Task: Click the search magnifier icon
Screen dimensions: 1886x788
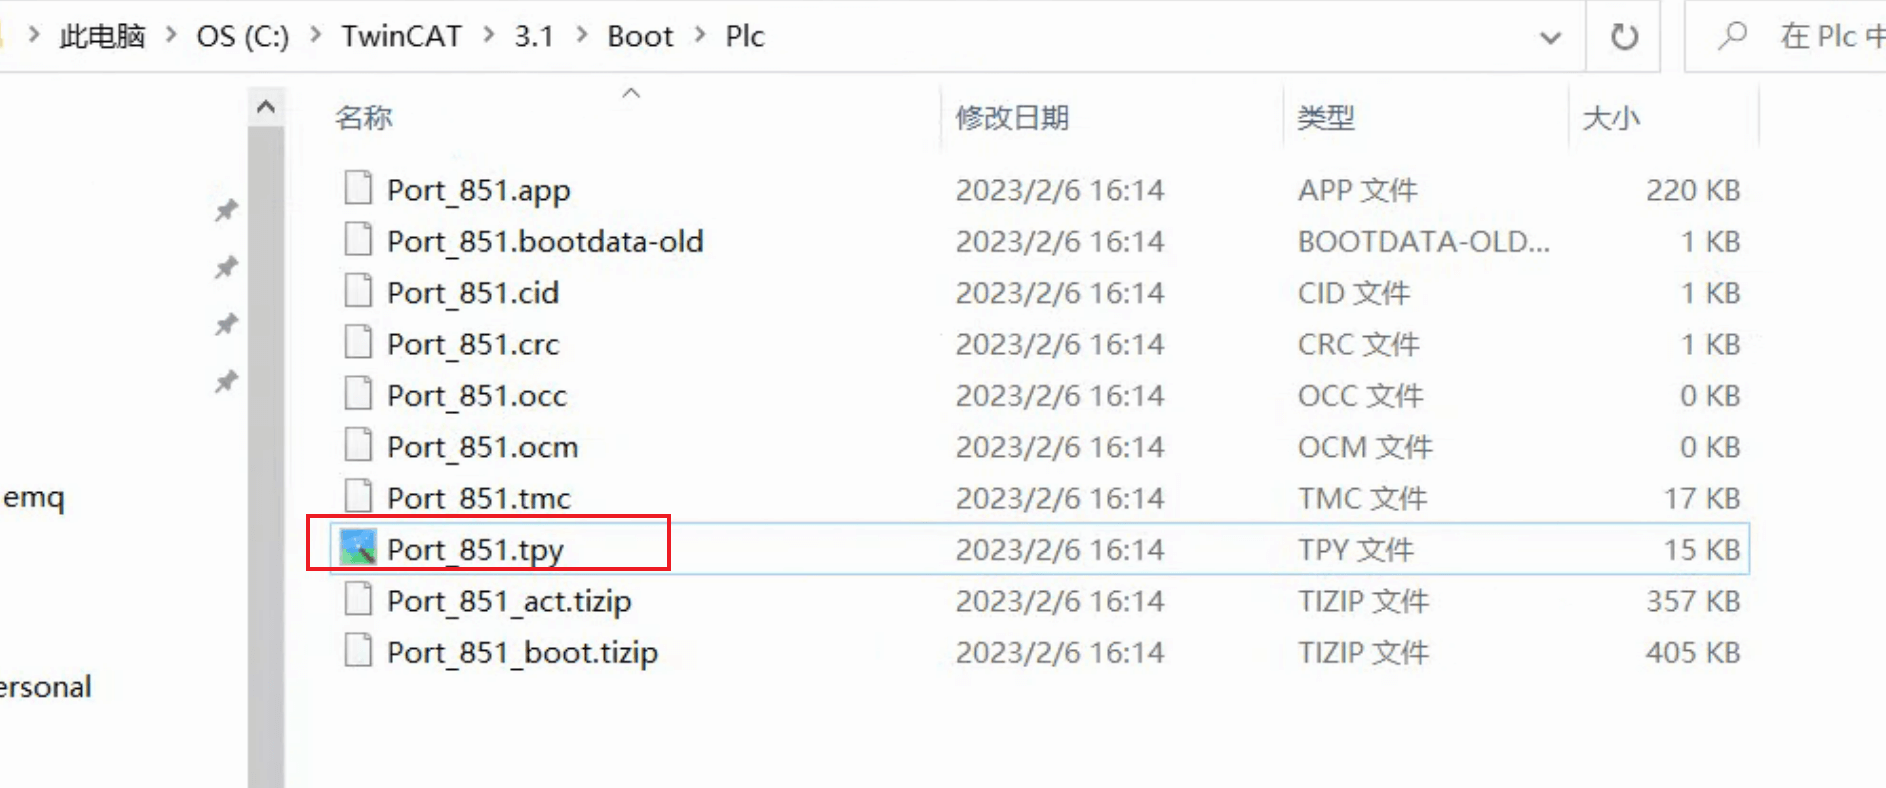Action: (1732, 36)
